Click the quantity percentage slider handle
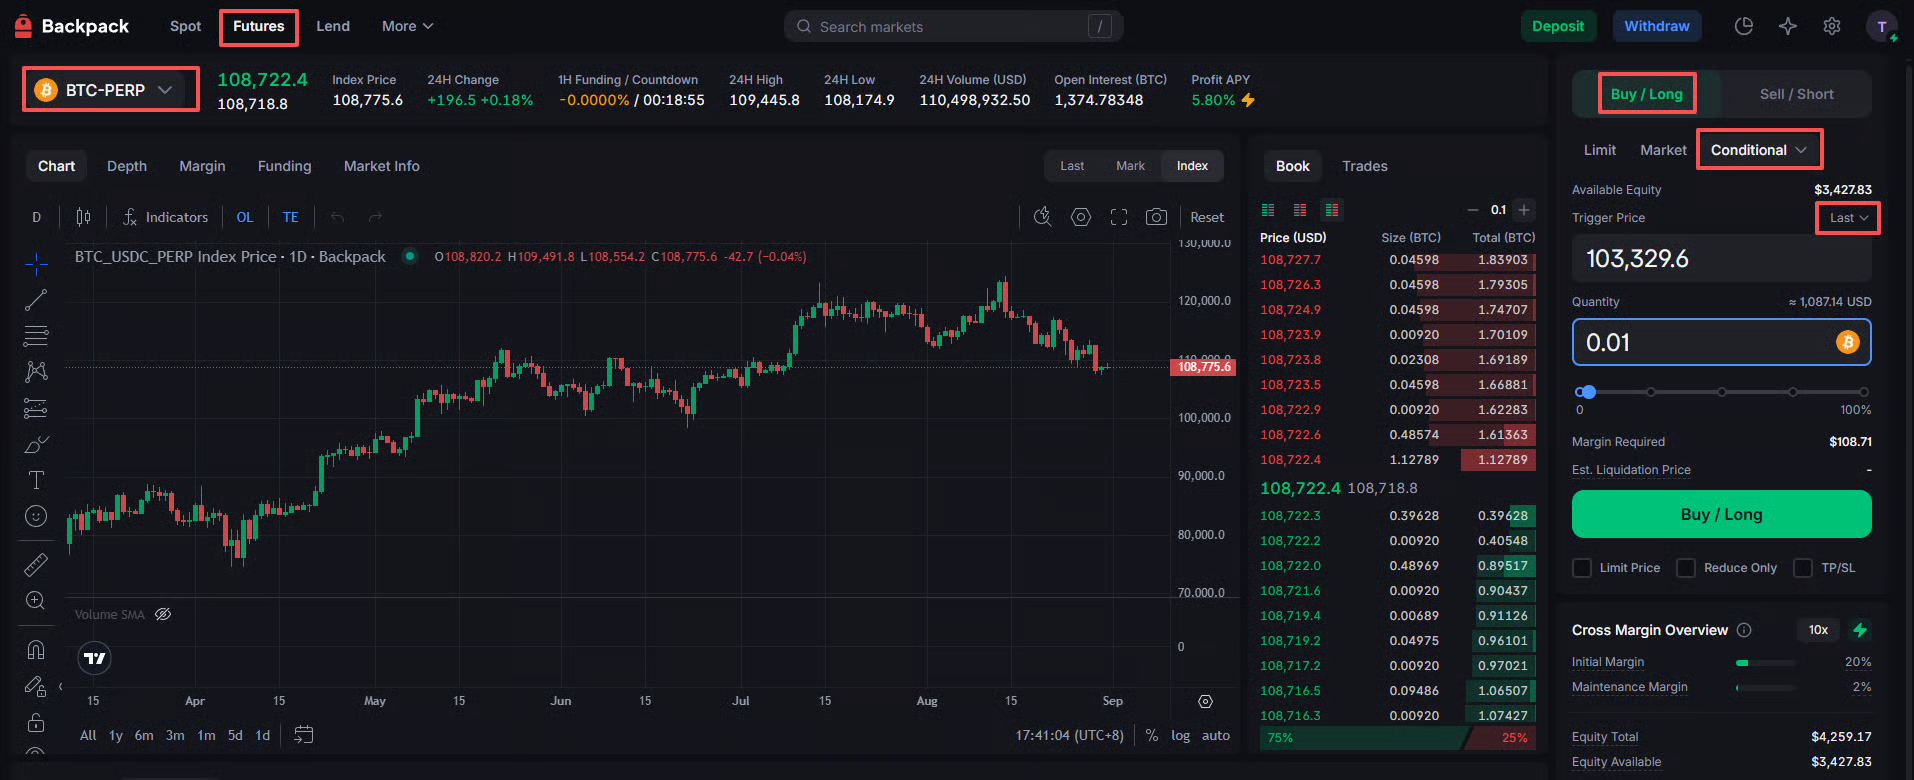Screen dimensions: 1914x780 click(x=1588, y=392)
